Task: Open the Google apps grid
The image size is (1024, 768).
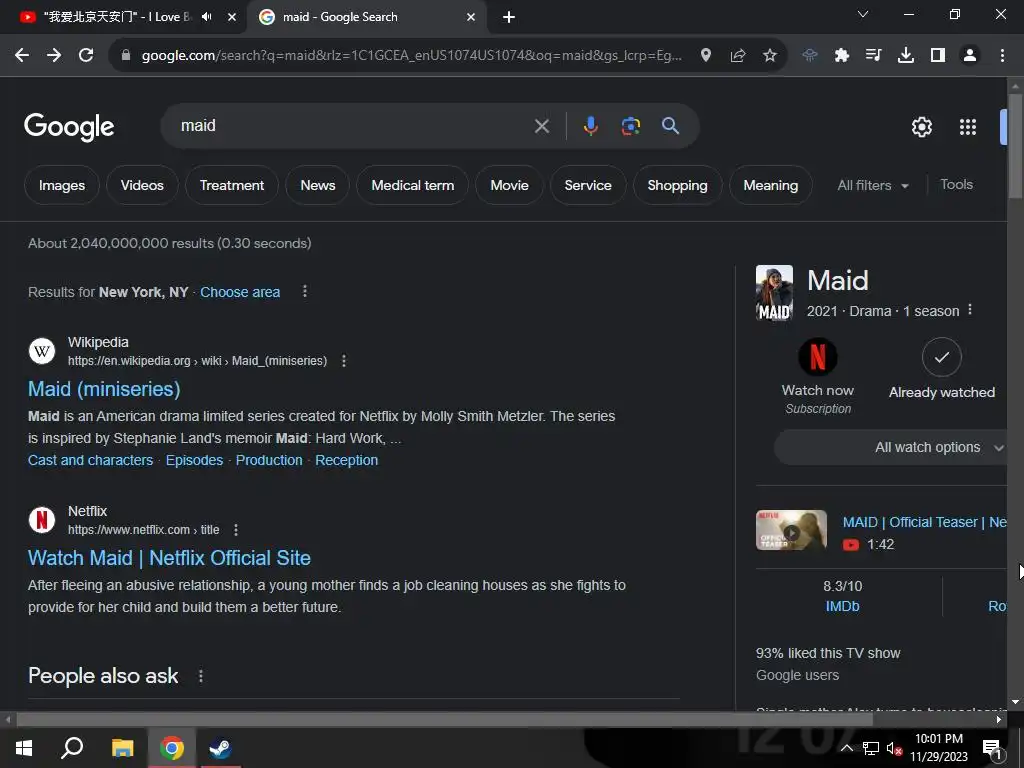Action: [968, 127]
